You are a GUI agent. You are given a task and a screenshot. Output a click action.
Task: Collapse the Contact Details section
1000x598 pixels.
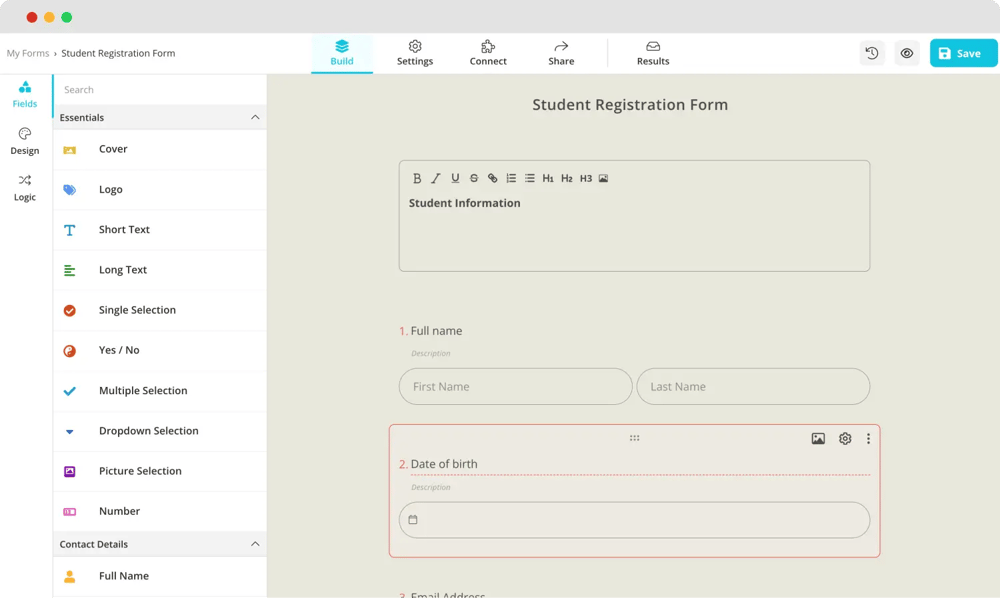click(x=255, y=544)
